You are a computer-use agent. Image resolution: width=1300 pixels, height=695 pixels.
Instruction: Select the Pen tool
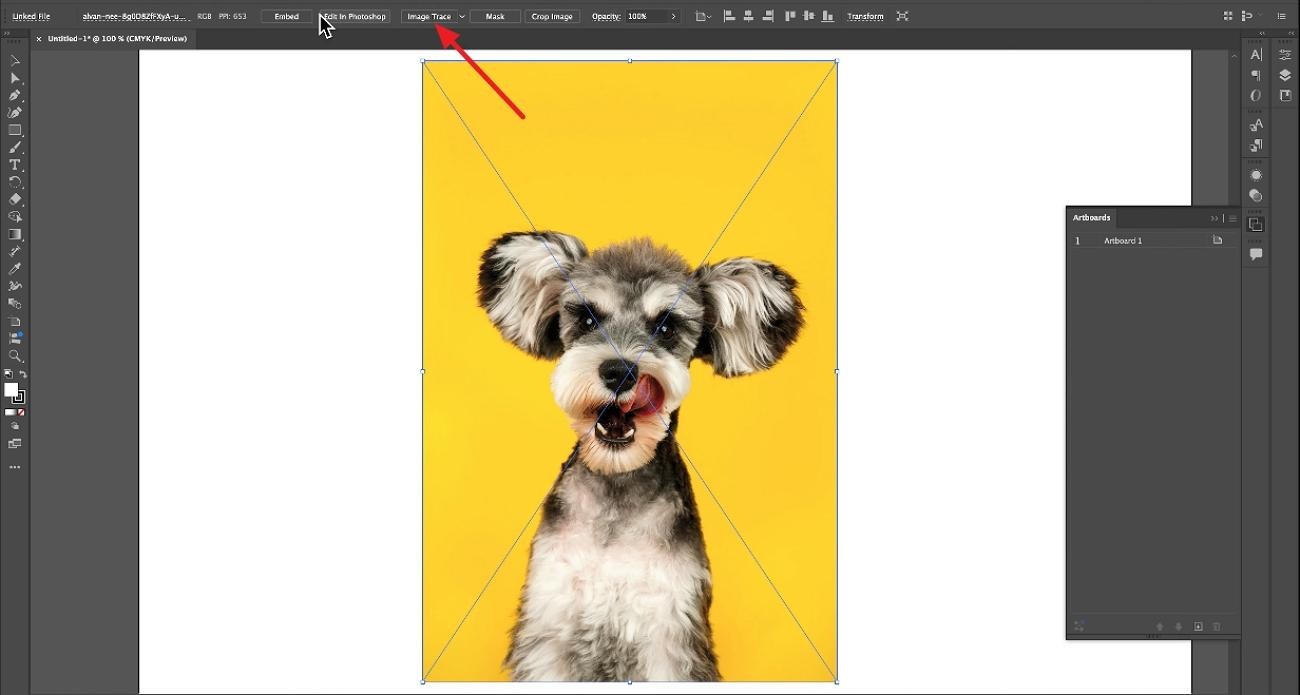[14, 96]
